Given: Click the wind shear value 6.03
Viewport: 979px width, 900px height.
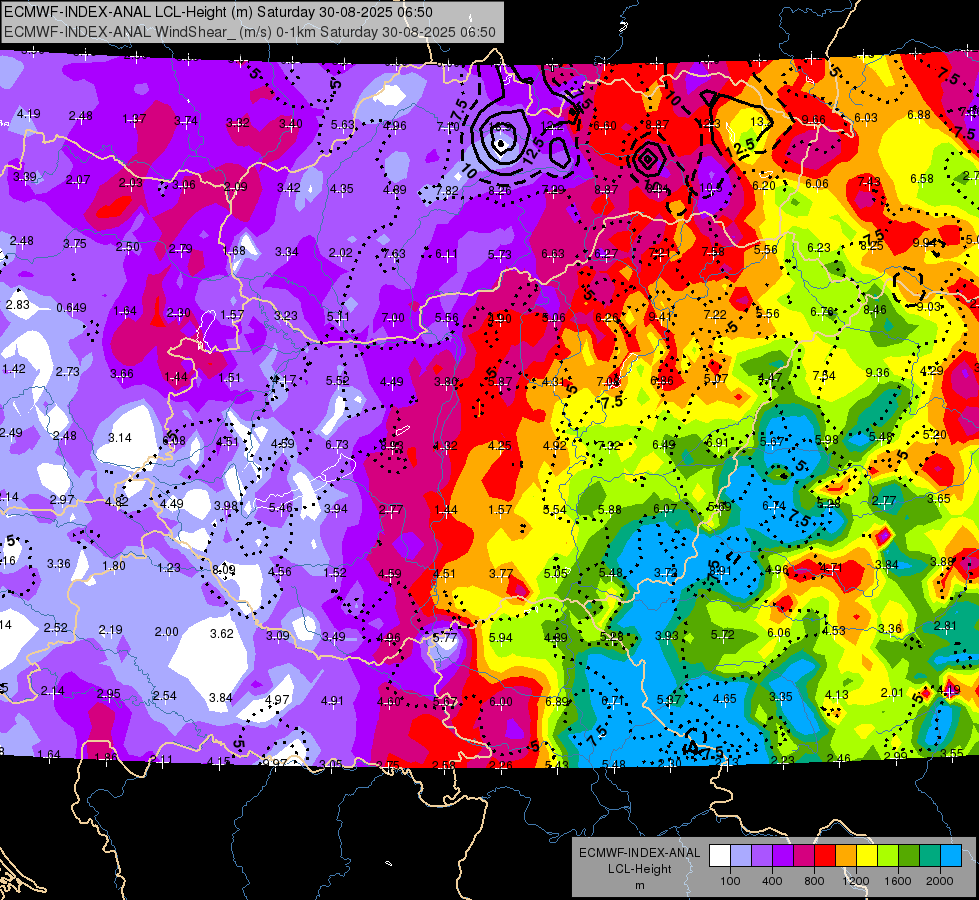Looking at the screenshot, I should [x=866, y=117].
